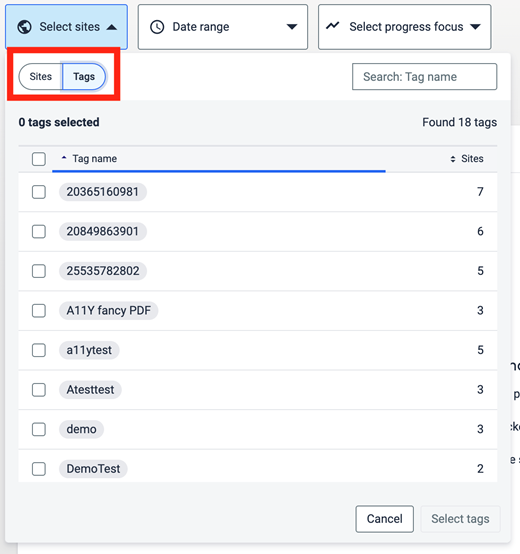Click the clock icon in Date range
520x554 pixels.
point(157,27)
